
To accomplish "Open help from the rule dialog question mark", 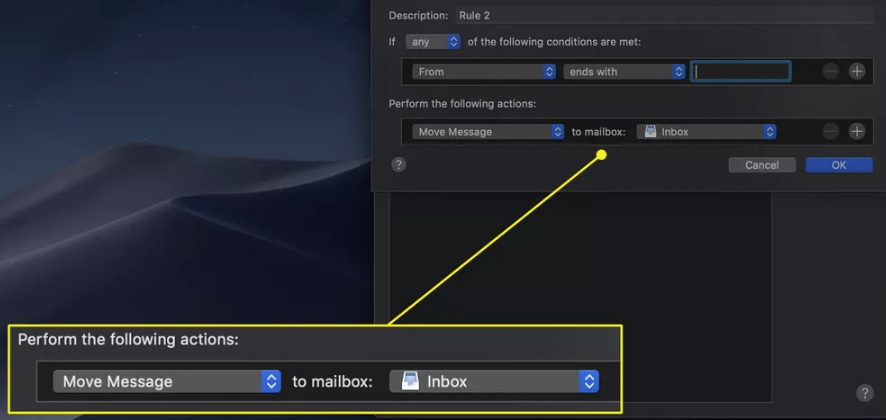I will pyautogui.click(x=398, y=164).
